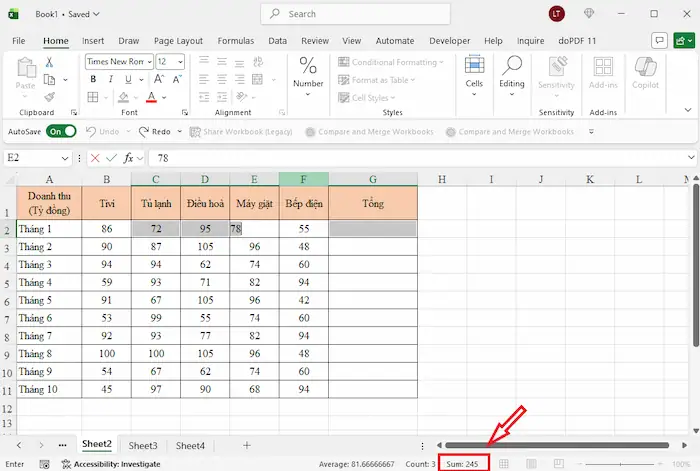700x471 pixels.
Task: Click the Insert Function fx icon
Action: click(127, 158)
